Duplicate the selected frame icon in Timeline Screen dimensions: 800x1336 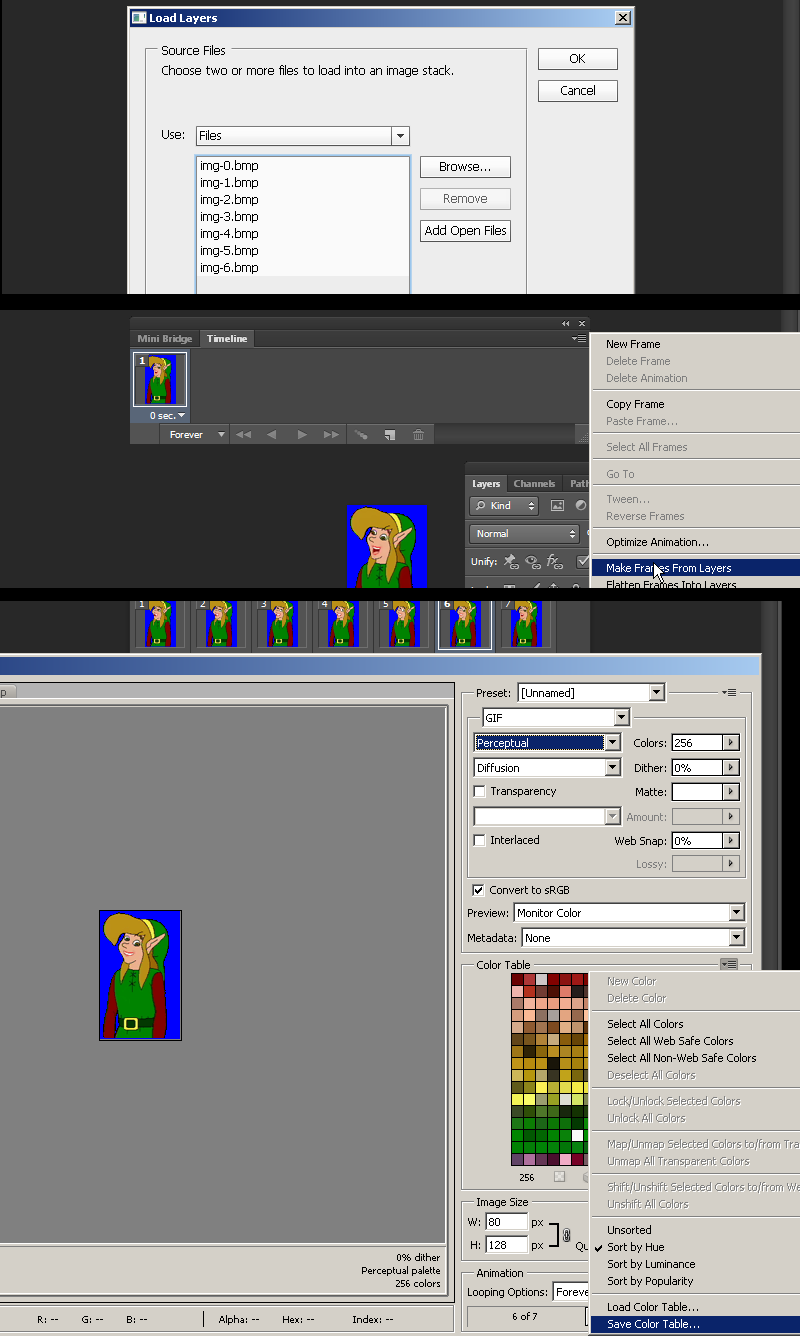click(390, 435)
